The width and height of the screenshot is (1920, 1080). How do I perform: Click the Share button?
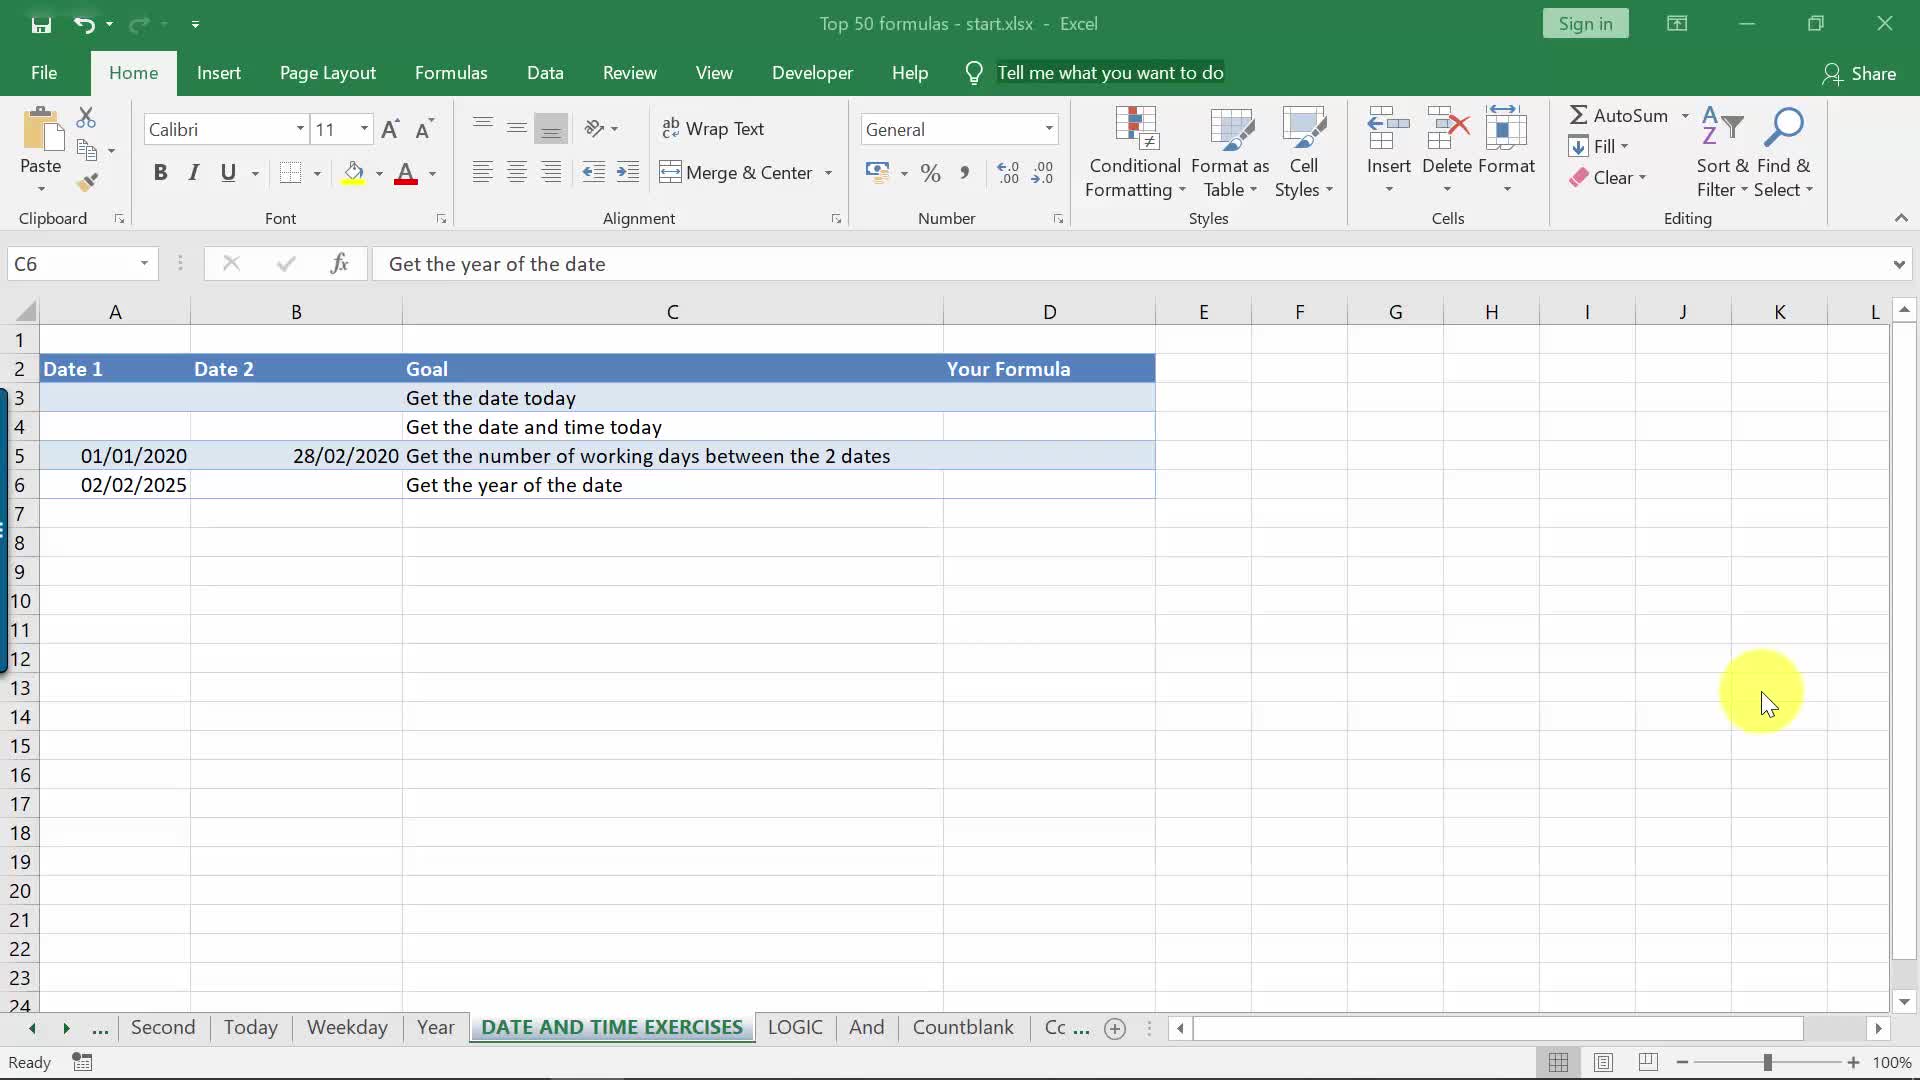[x=1859, y=73]
